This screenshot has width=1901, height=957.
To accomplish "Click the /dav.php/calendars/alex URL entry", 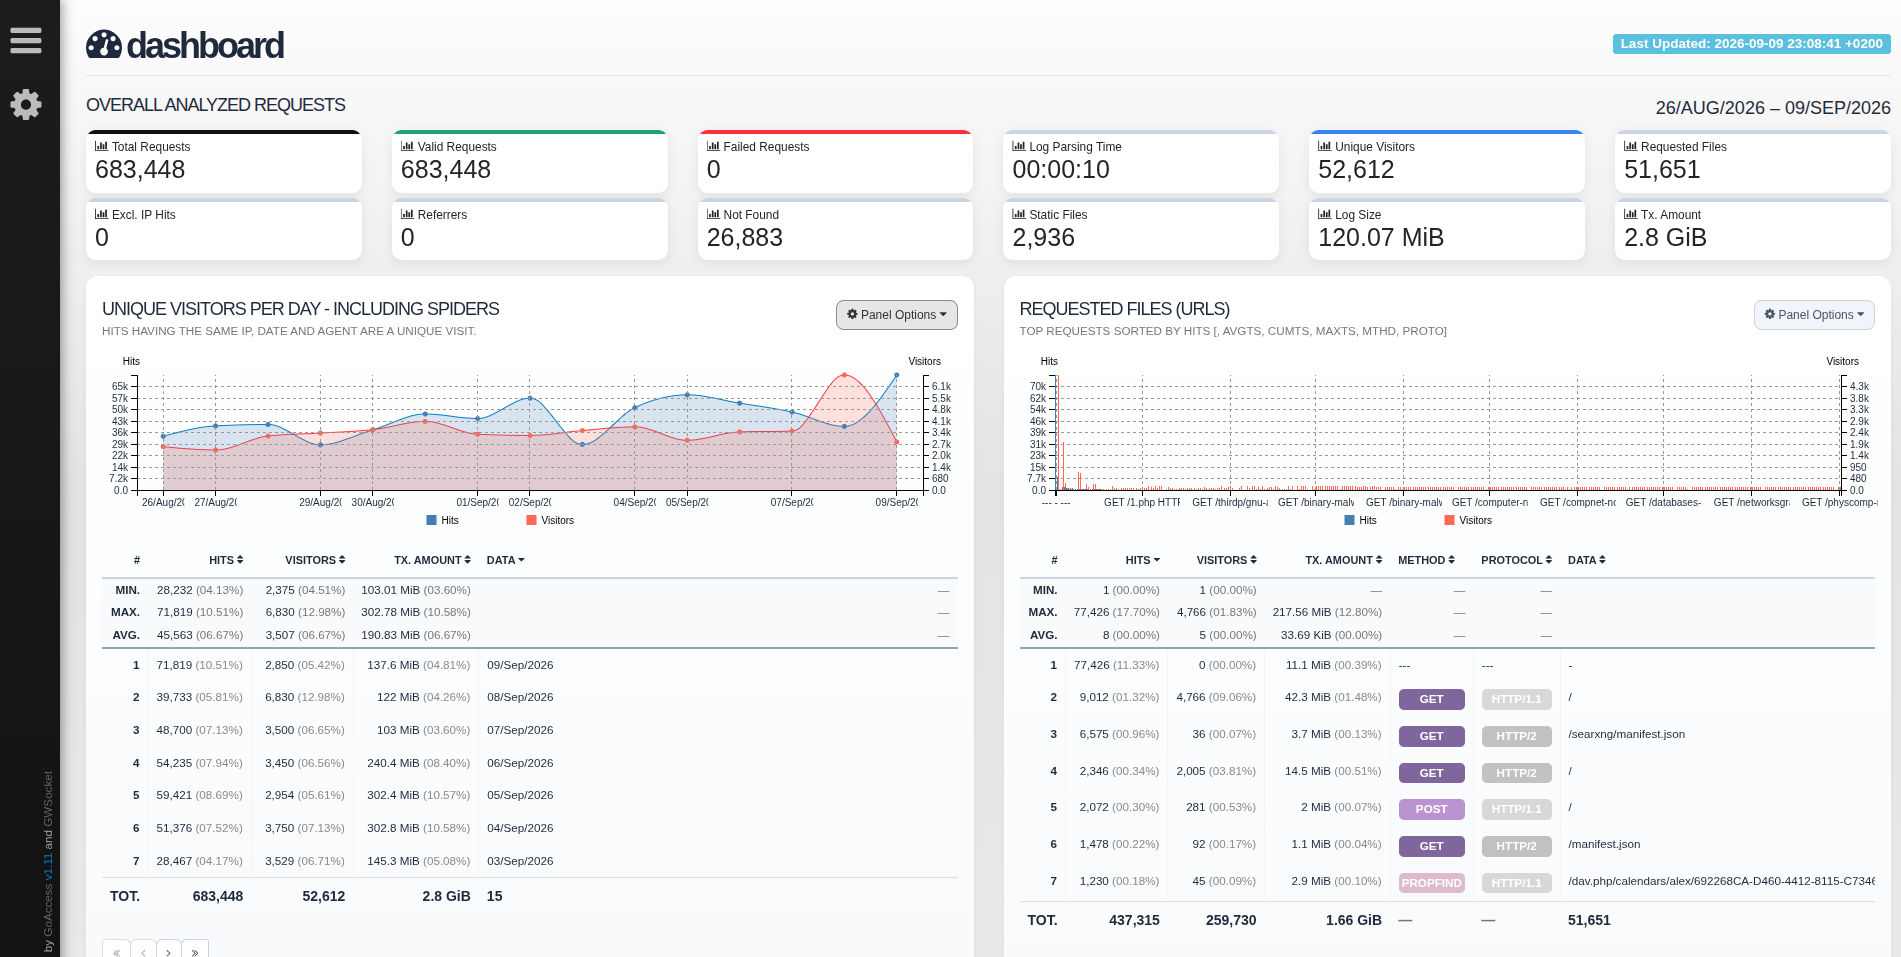I will [1721, 881].
